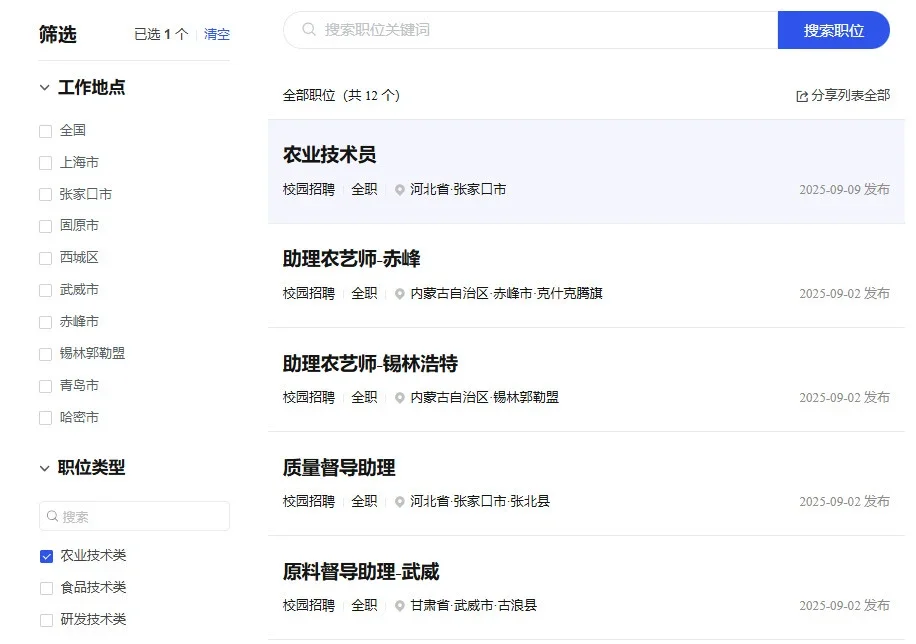Viewport: 916px width, 644px height.
Task: Check the 武威市 checkbox
Action: [x=46, y=290]
